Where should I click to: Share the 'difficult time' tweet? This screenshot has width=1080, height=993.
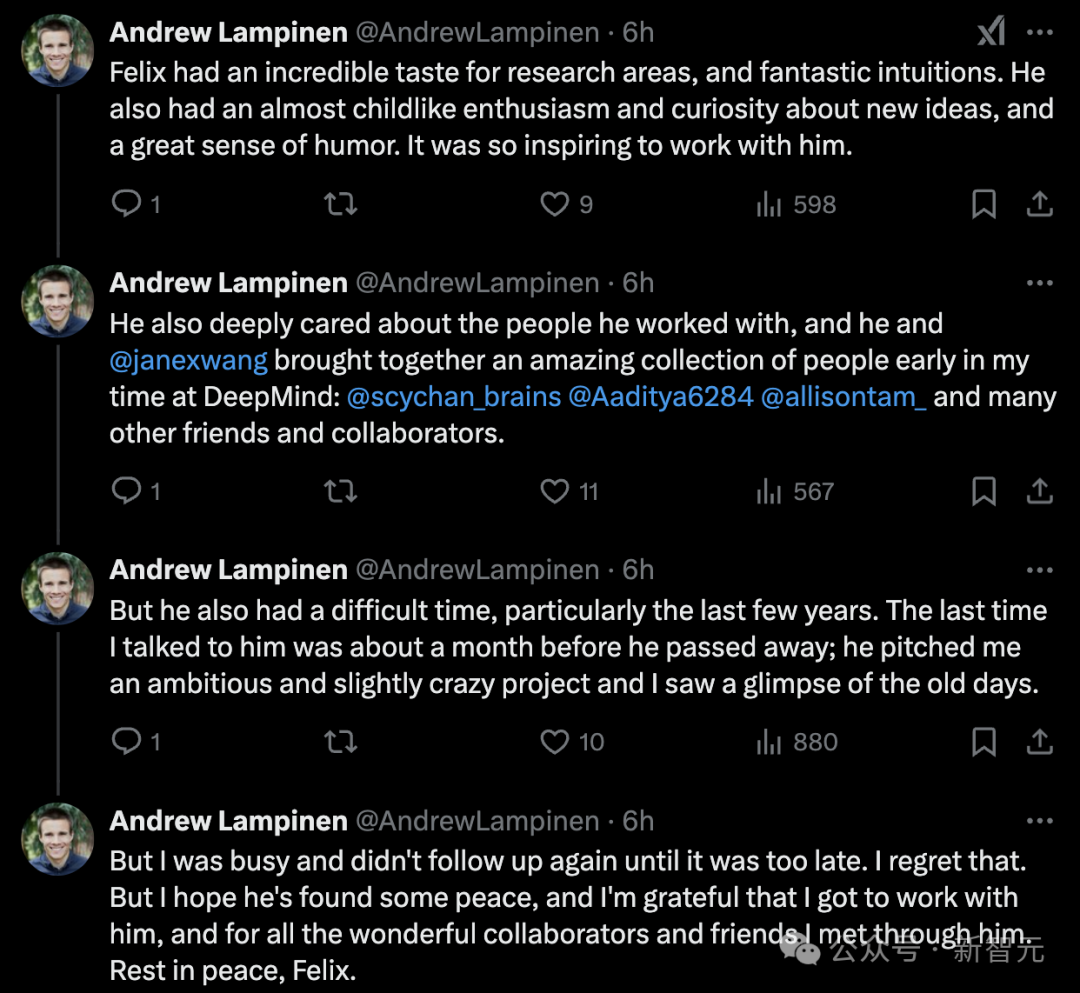click(1040, 742)
